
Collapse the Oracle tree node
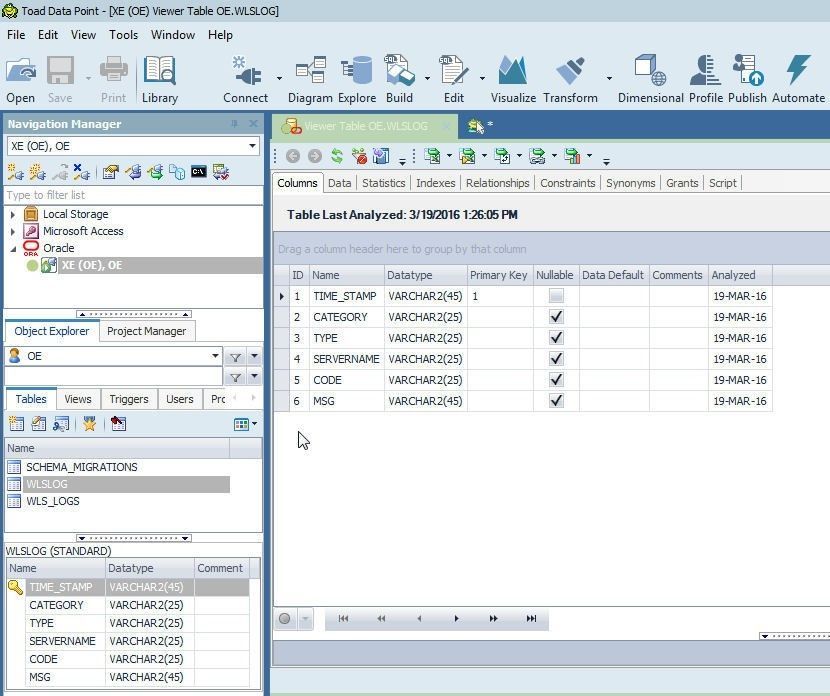(13, 248)
